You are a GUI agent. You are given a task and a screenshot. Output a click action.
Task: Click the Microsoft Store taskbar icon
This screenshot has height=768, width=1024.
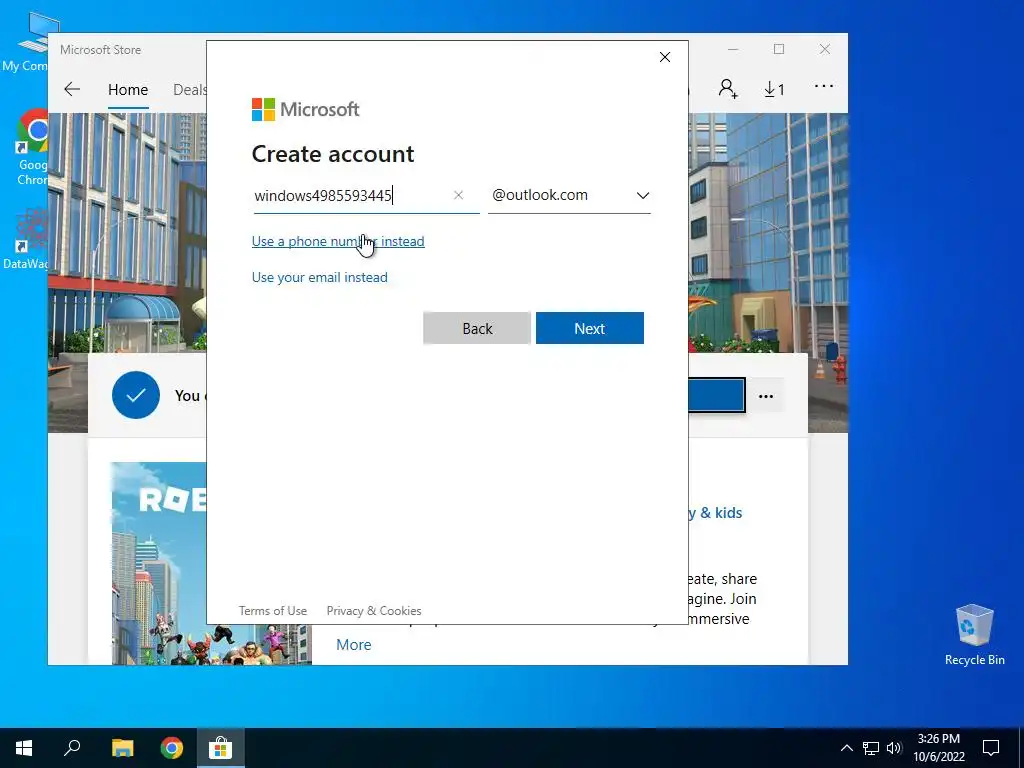tap(220, 748)
